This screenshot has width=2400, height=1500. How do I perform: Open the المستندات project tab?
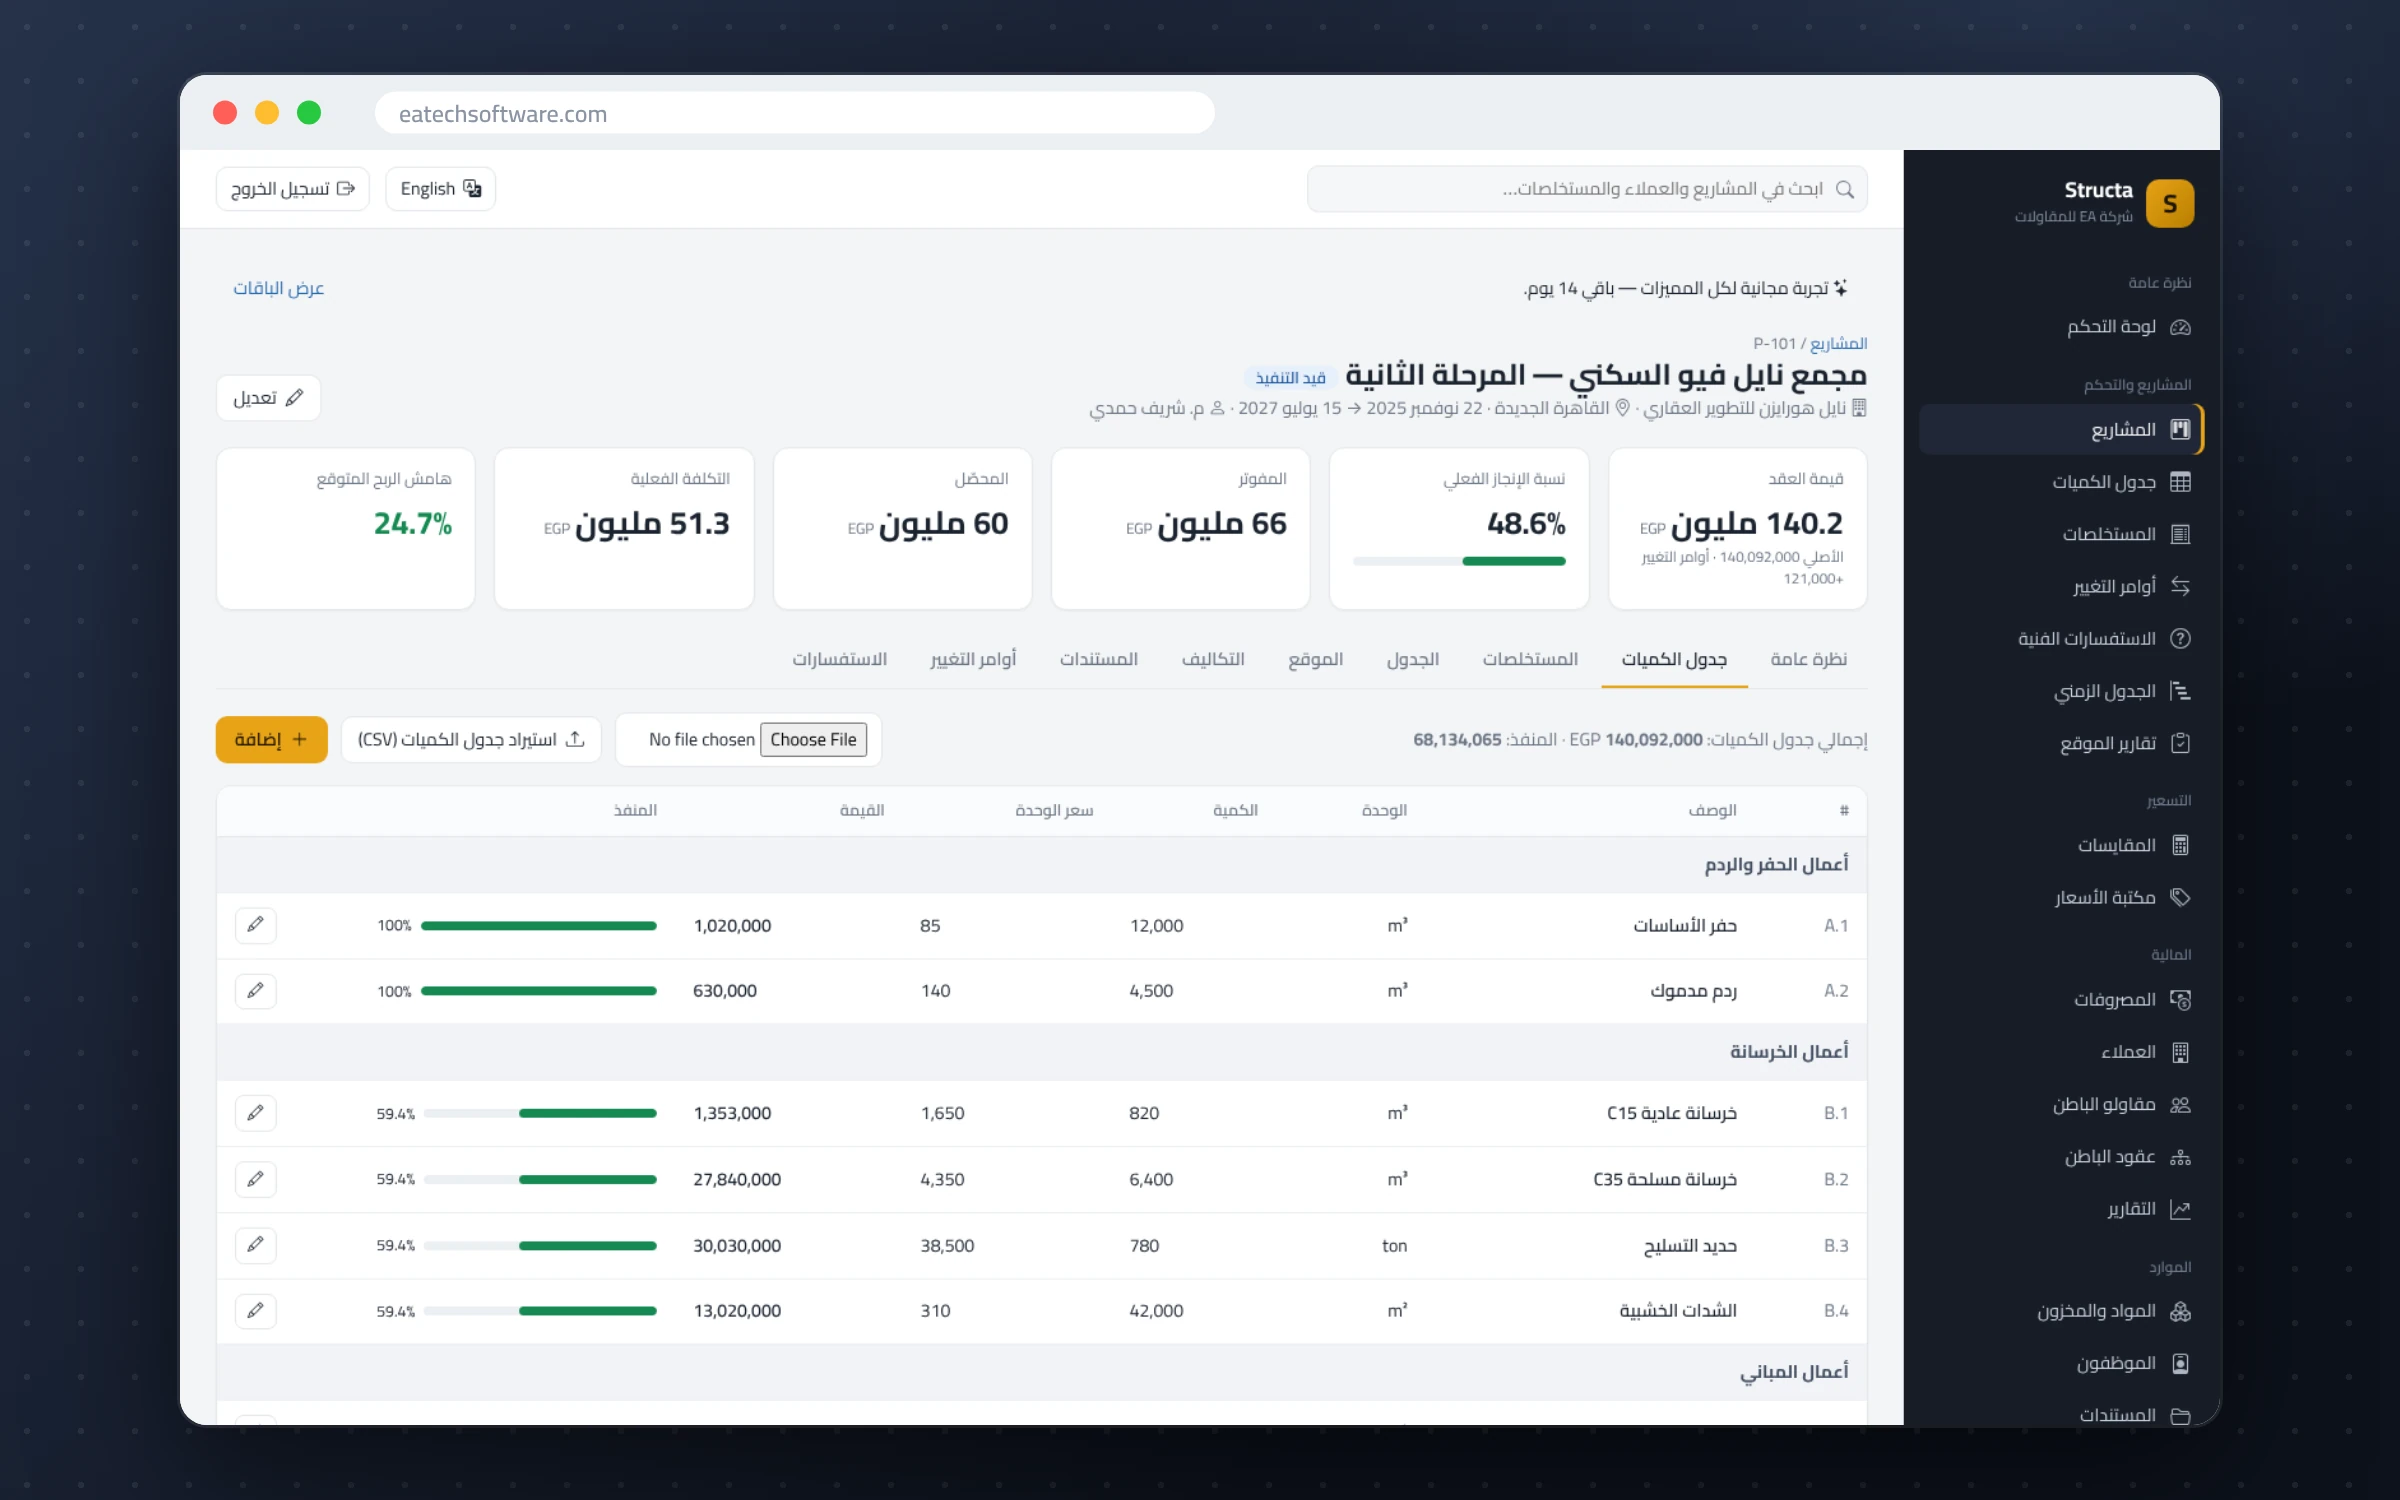1099,659
